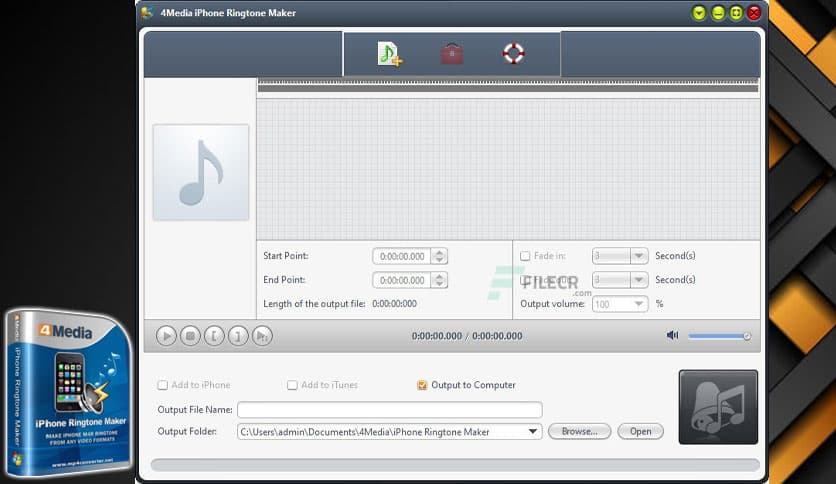Set end point with right bracket button
This screenshot has width=836, height=484.
point(238,336)
